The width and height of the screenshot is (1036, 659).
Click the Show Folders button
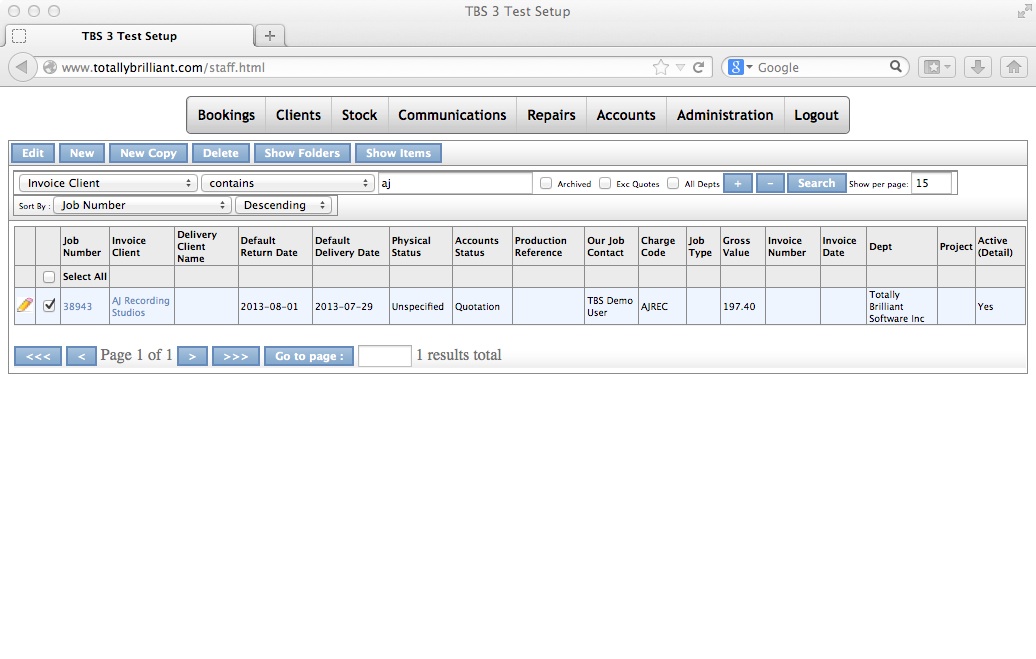point(302,153)
